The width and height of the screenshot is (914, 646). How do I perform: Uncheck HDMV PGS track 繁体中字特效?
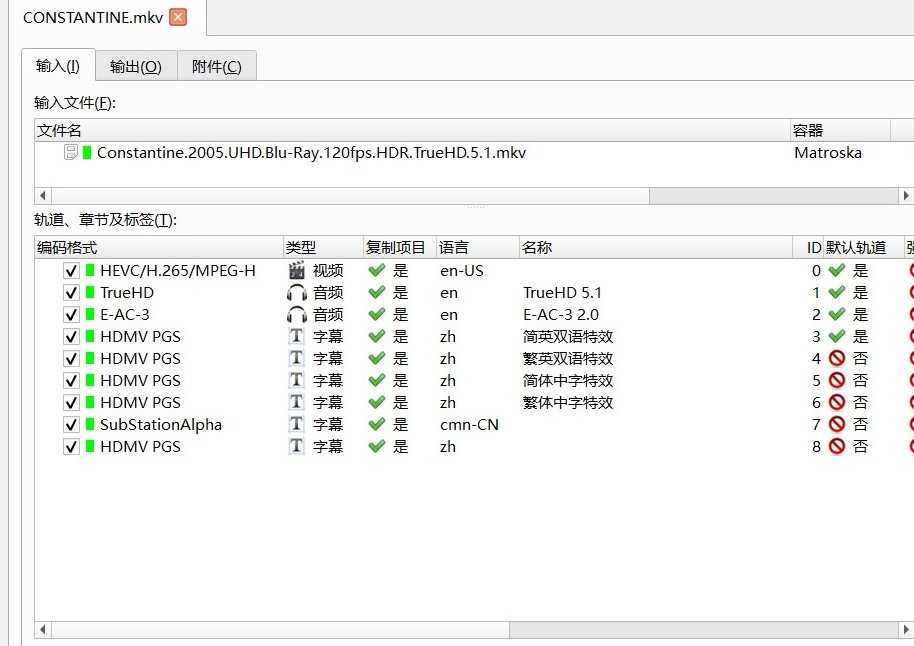click(x=71, y=403)
